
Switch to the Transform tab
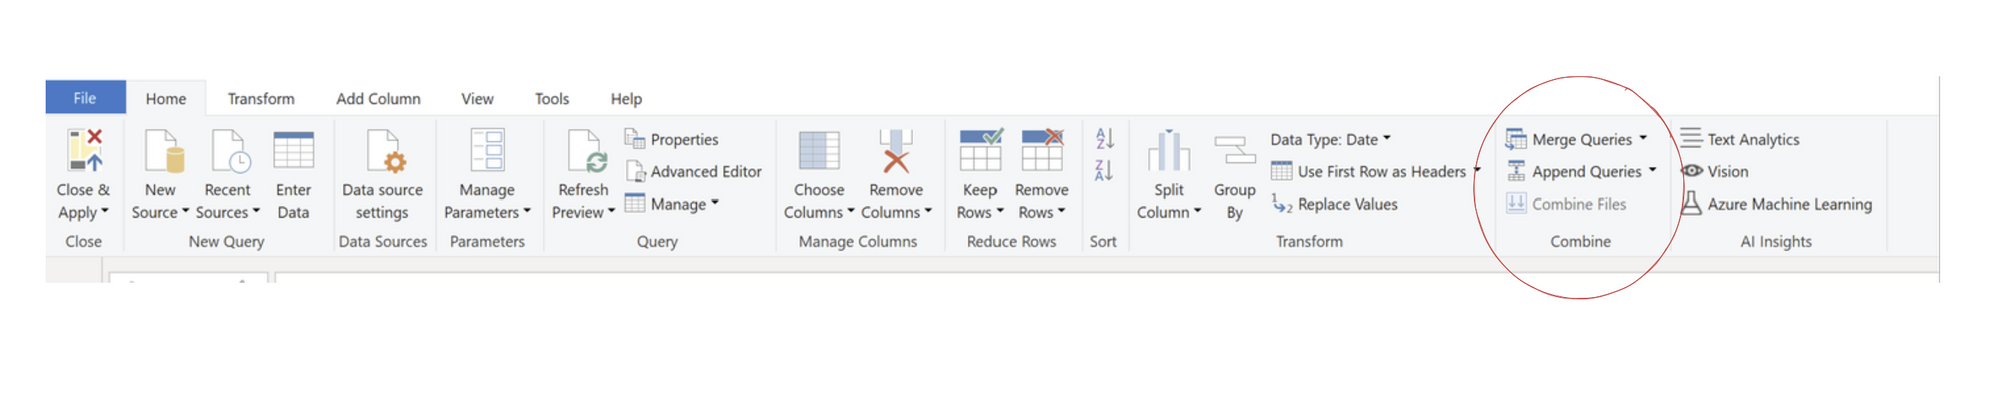(x=261, y=98)
